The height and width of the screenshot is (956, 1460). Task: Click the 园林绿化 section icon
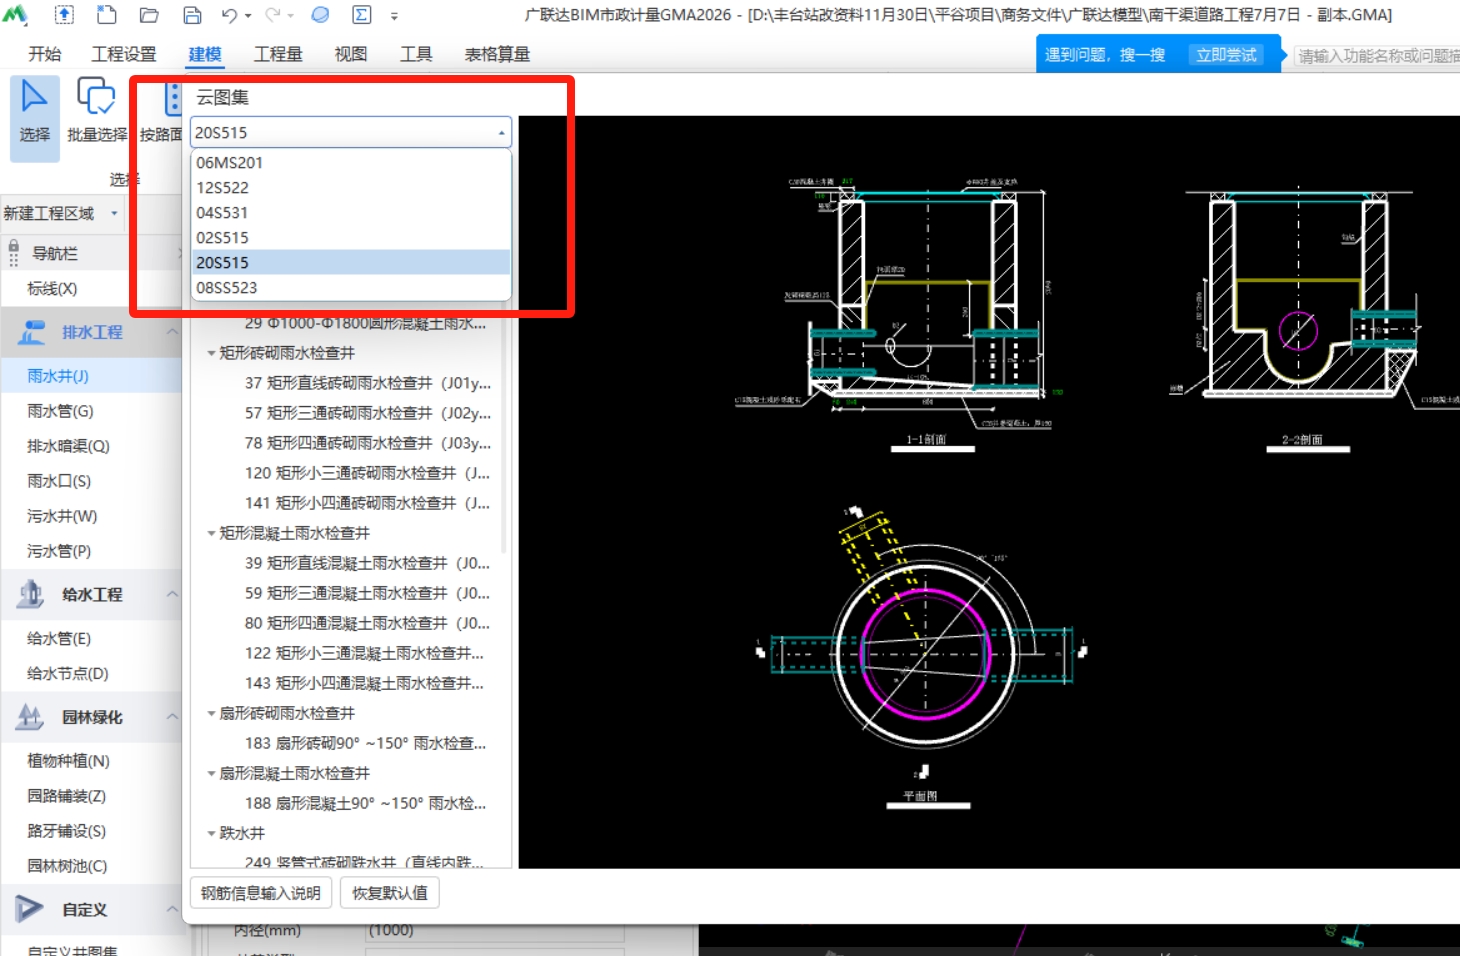(x=31, y=717)
